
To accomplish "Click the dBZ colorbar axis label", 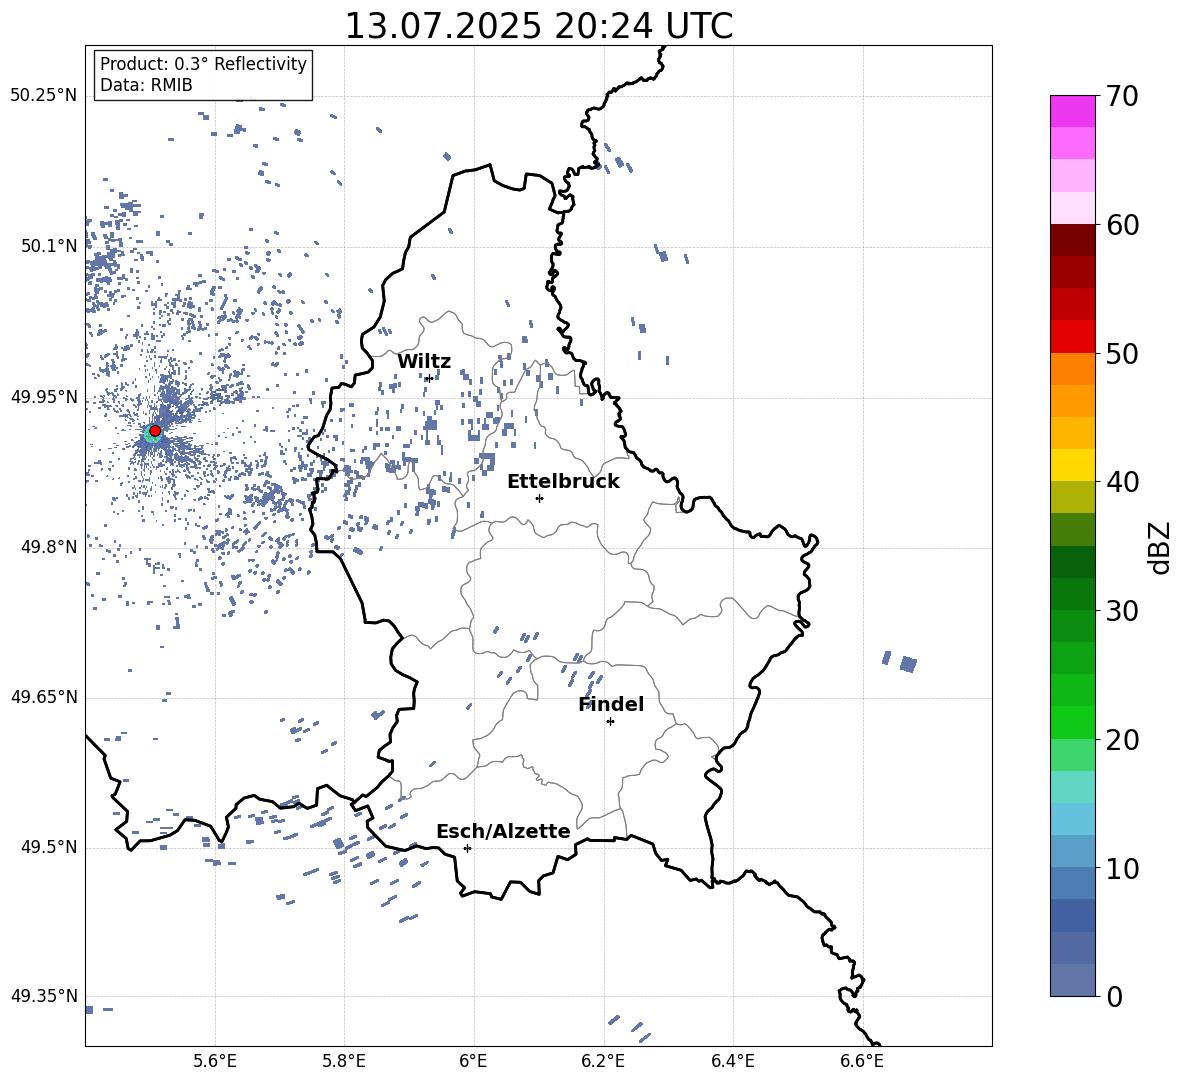I will [1160, 547].
